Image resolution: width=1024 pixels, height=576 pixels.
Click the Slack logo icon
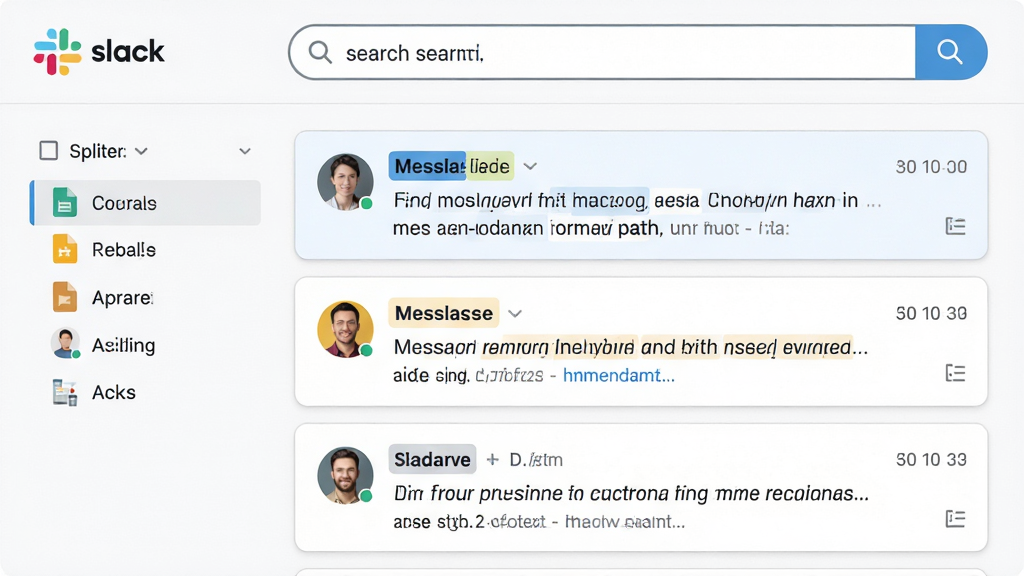[x=57, y=52]
